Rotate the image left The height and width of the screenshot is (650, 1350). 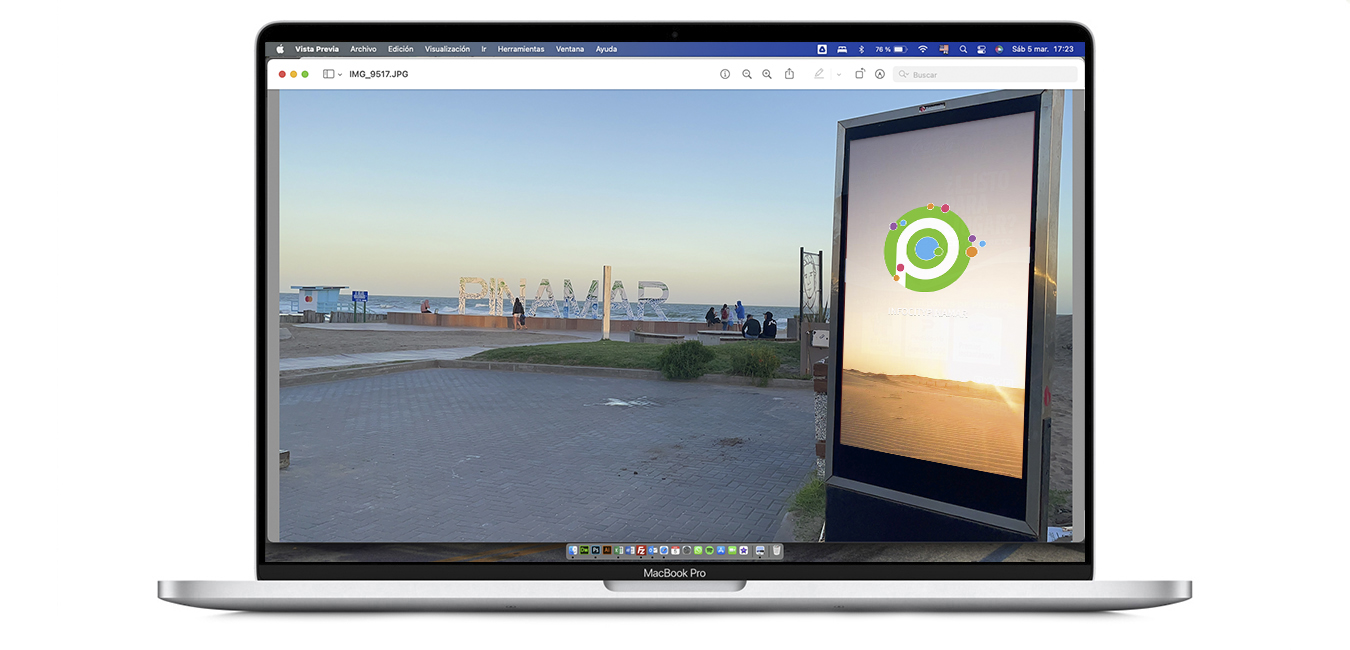[859, 74]
